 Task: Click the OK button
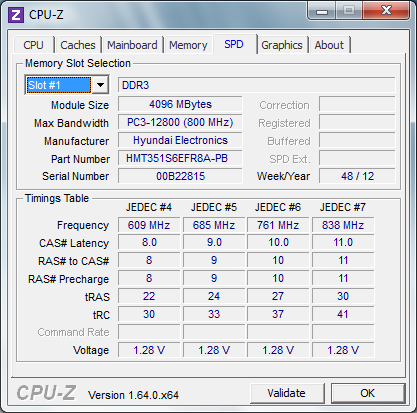[368, 393]
